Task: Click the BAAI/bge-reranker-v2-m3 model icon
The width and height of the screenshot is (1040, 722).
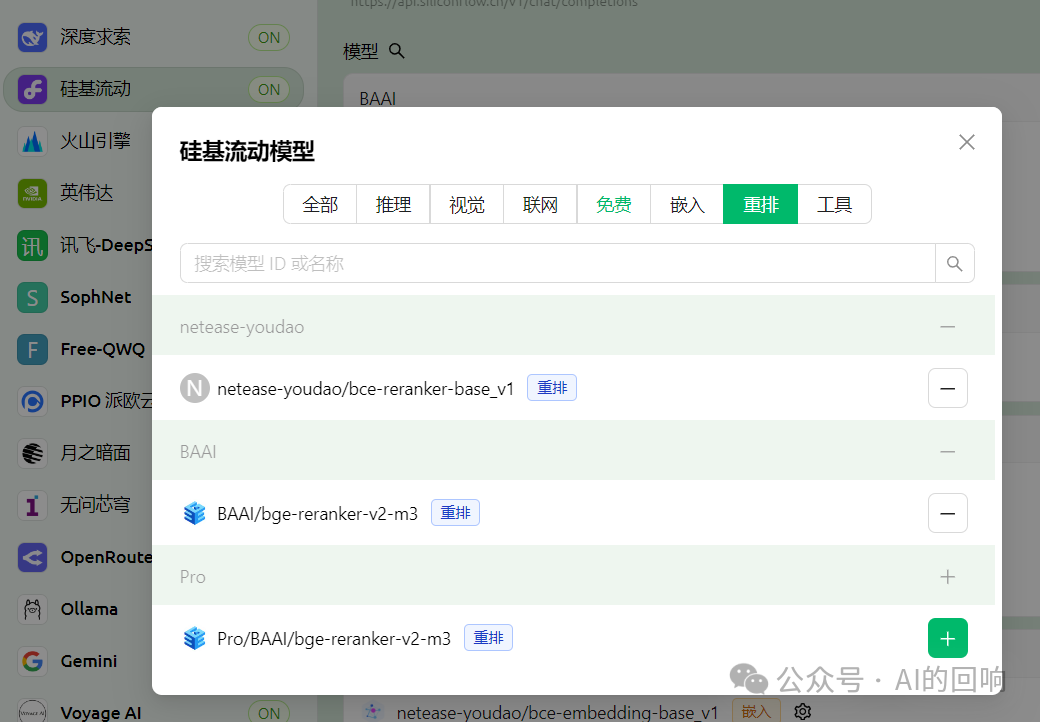Action: click(194, 513)
